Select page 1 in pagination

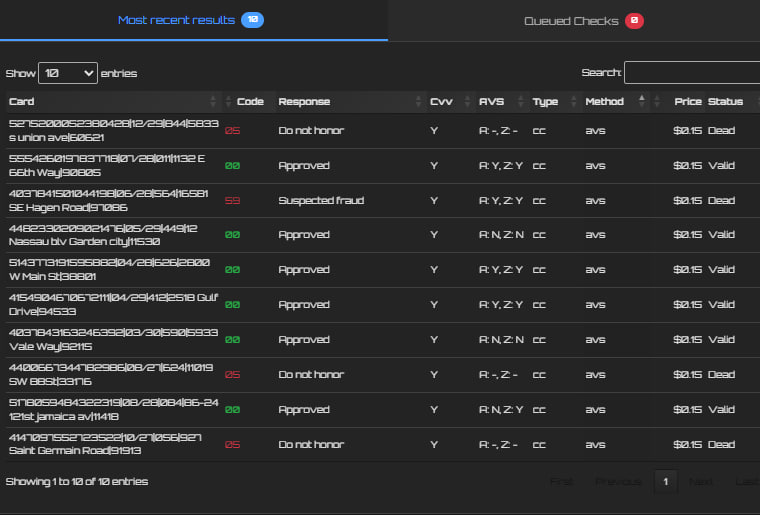coord(665,482)
